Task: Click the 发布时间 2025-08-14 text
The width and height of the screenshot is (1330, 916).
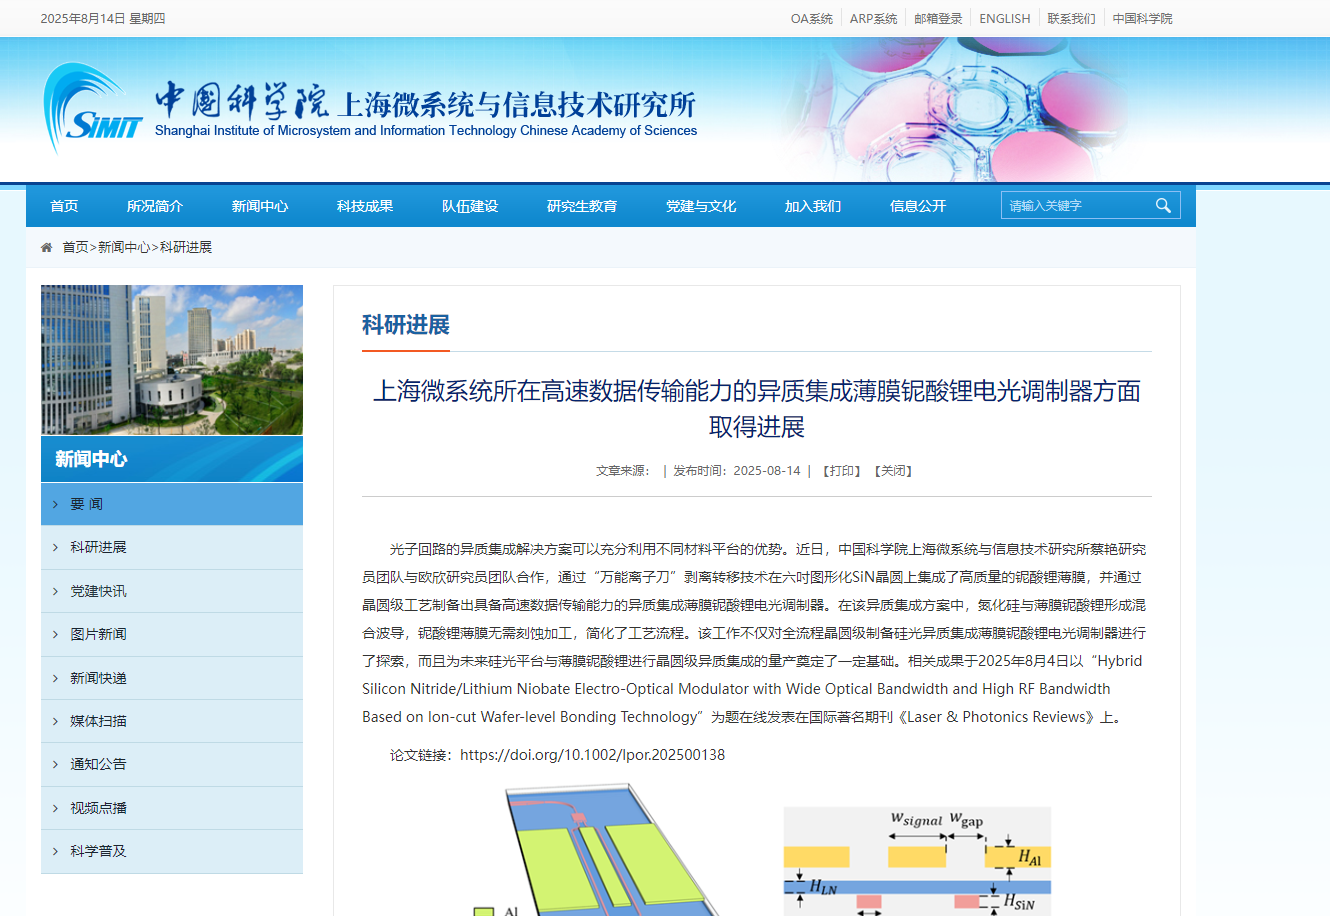Action: click(x=737, y=471)
